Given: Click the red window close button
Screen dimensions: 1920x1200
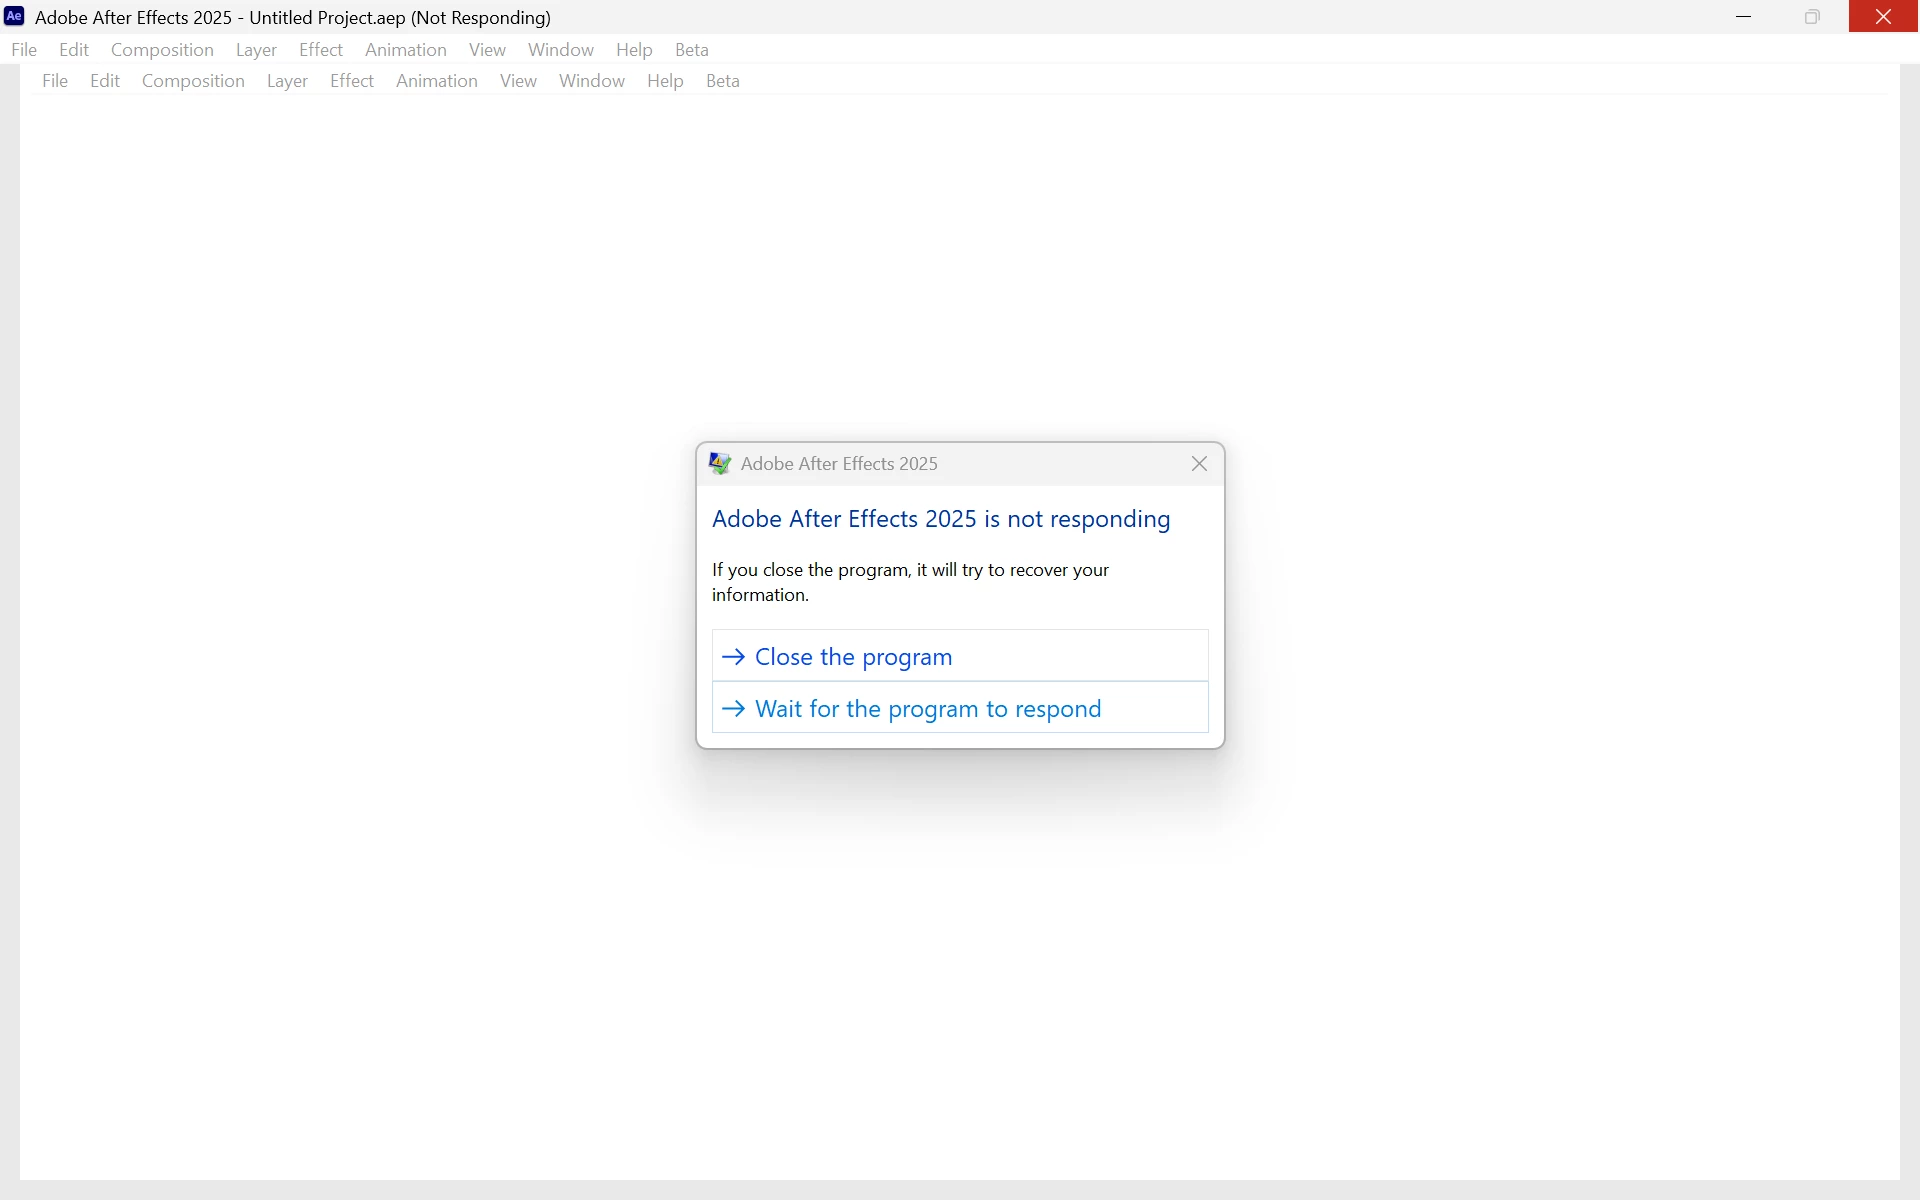Looking at the screenshot, I should (x=1883, y=17).
